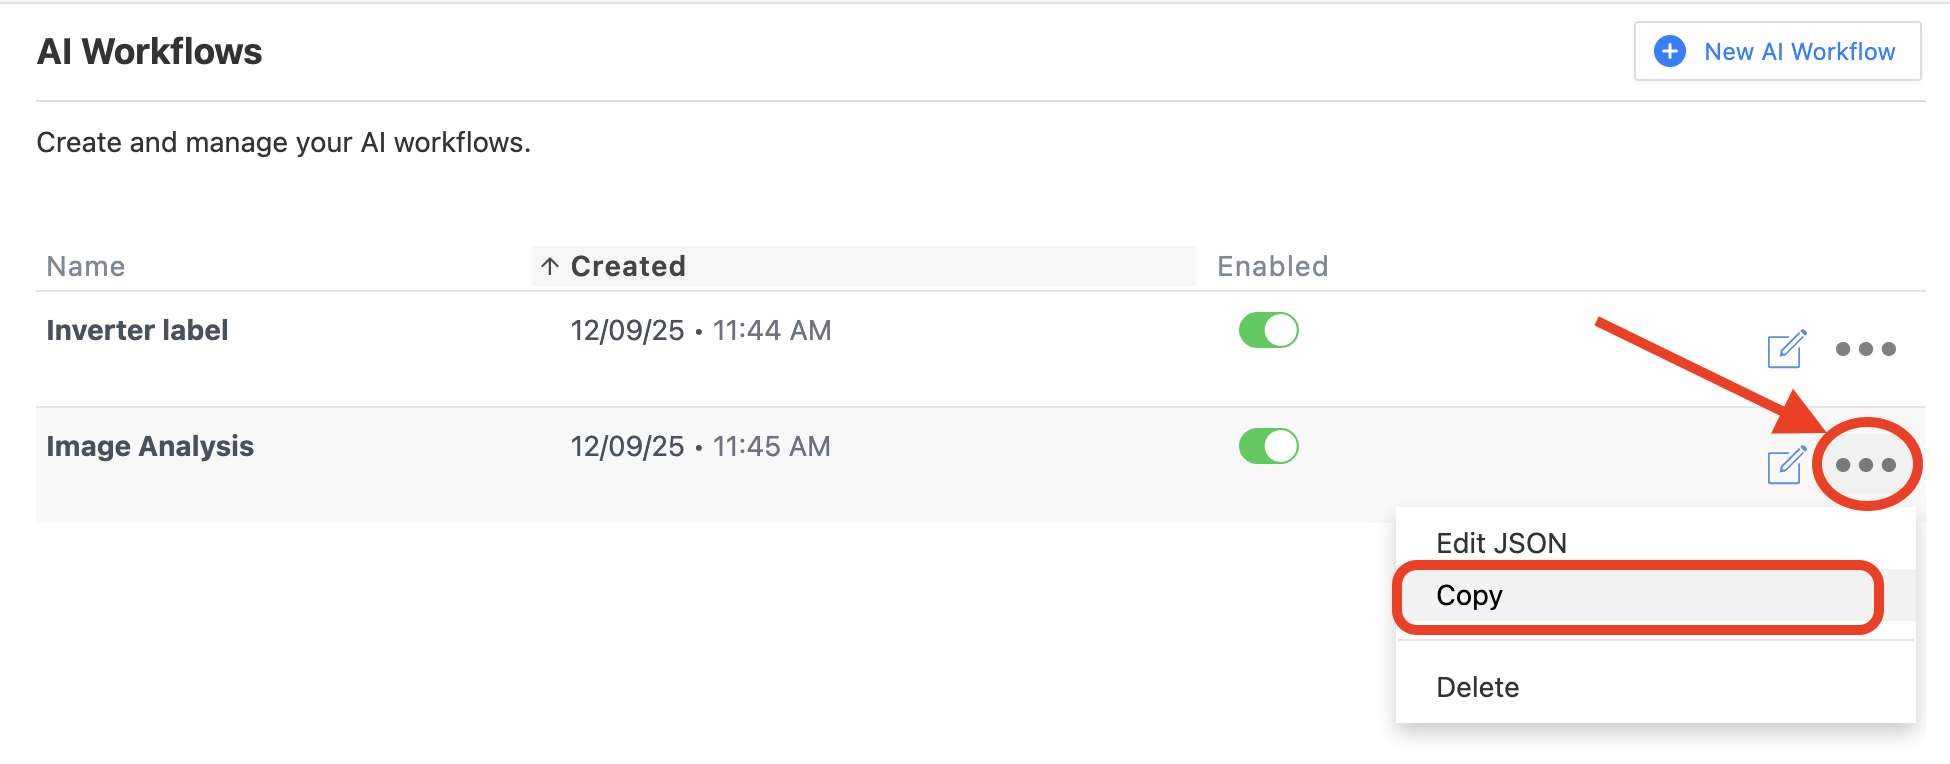The image size is (1950, 764).
Task: Disable the Inverter label workflow toggle
Action: click(1268, 330)
